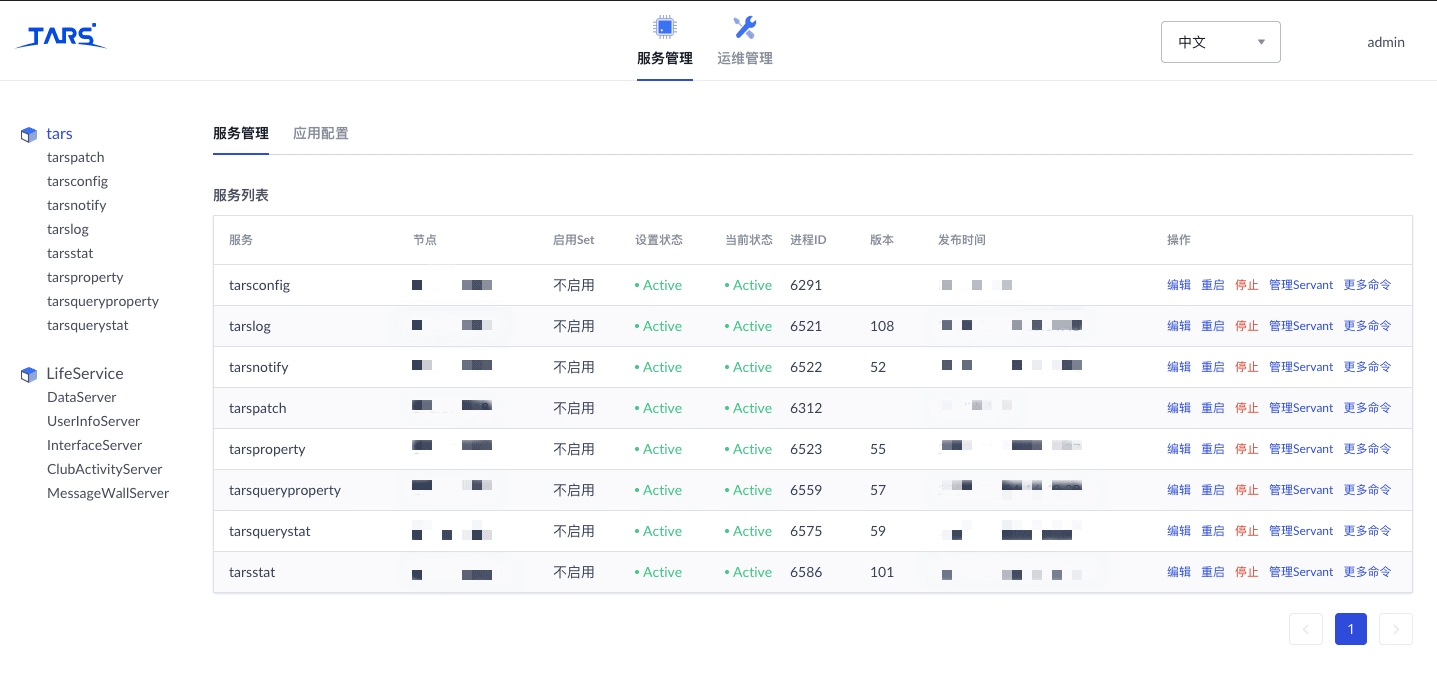The width and height of the screenshot is (1437, 685).
Task: Select tarsnotify in the sidebar
Action: click(77, 205)
